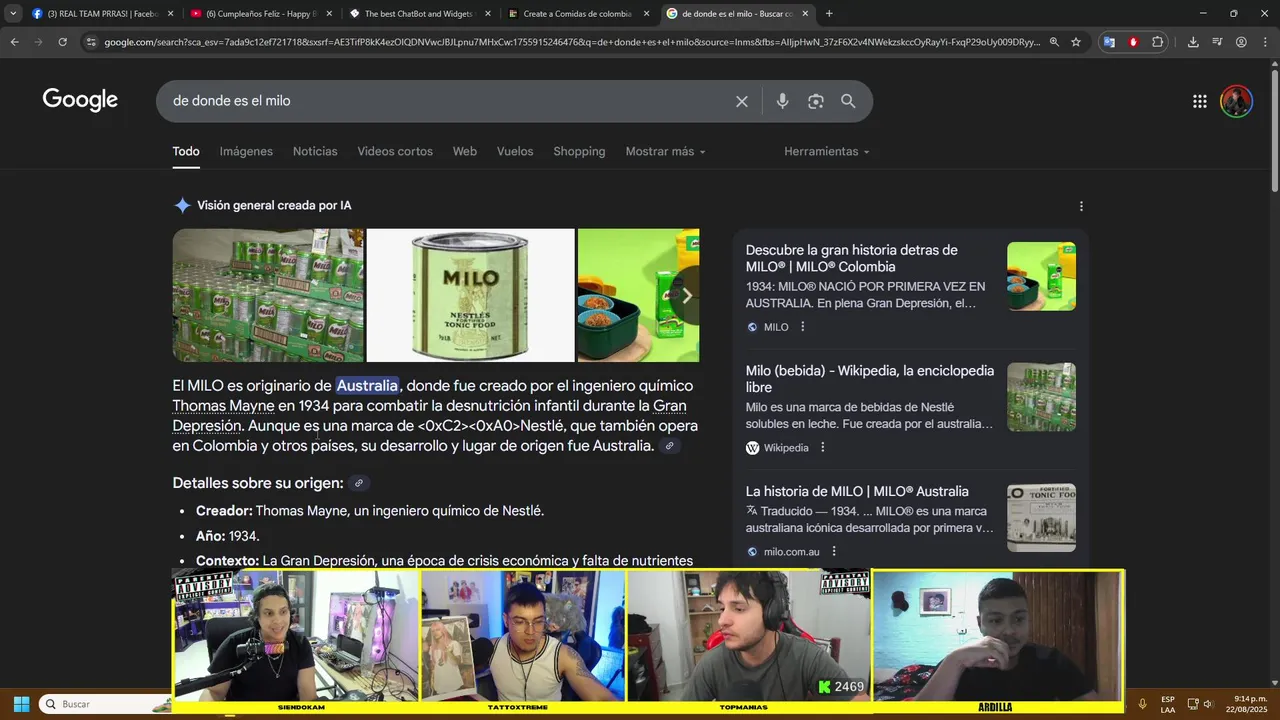This screenshot has height=720, width=1280.
Task: Switch to the Vuelos tab
Action: (x=515, y=151)
